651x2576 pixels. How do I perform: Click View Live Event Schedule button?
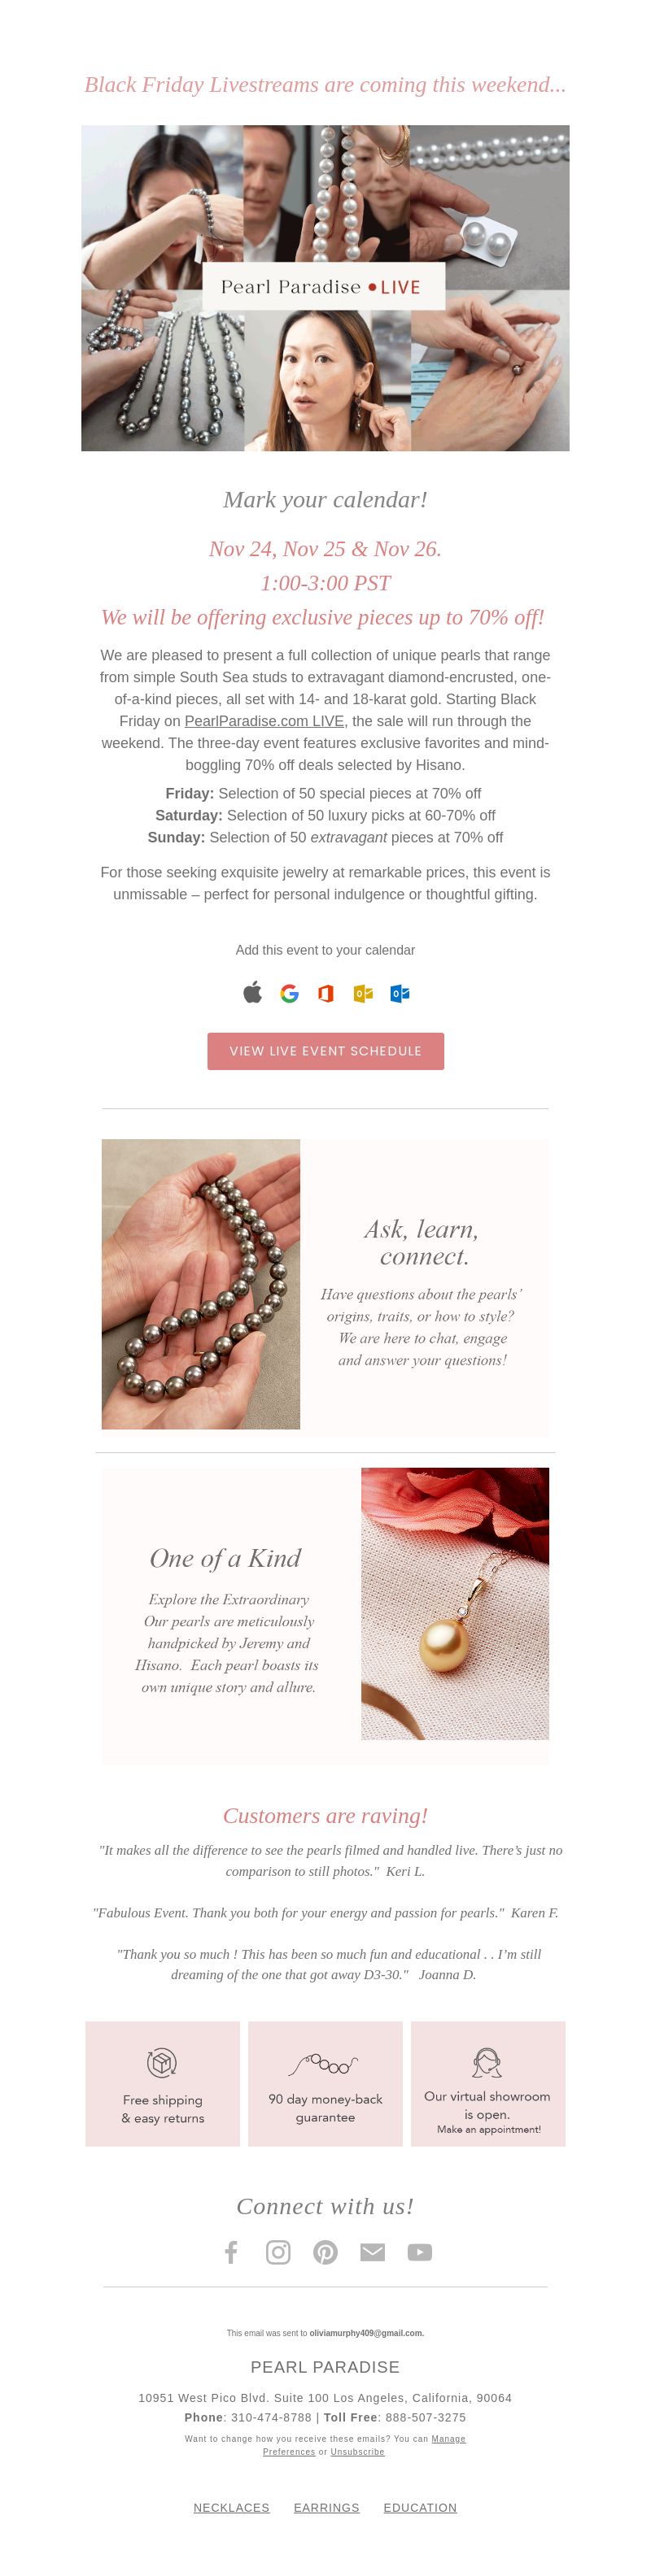[326, 1051]
